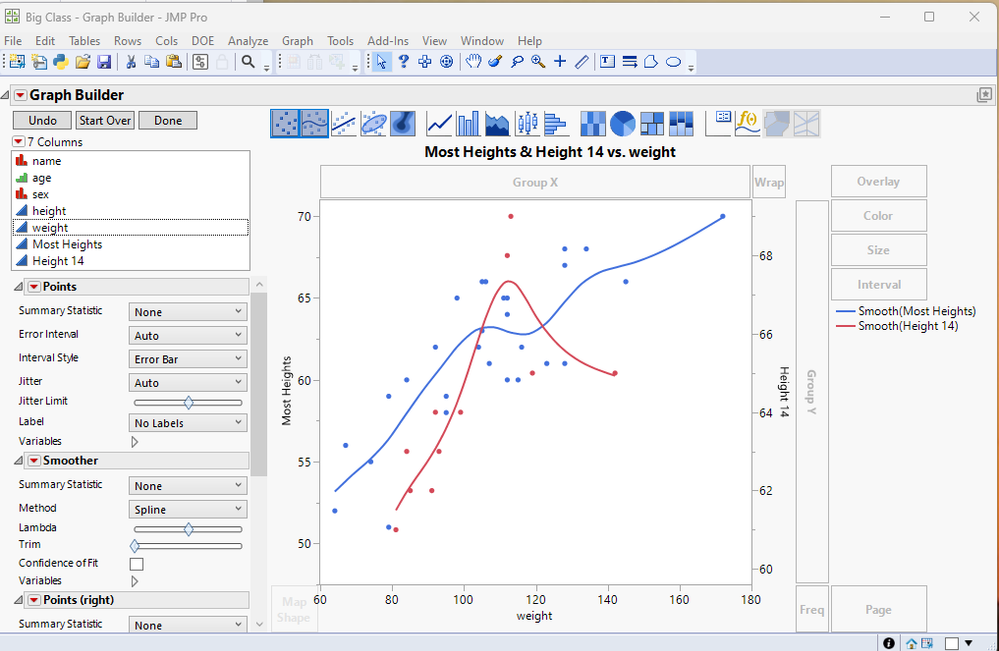Image resolution: width=999 pixels, height=651 pixels.
Task: Adjust the Jitter Limit slider
Action: (x=189, y=402)
